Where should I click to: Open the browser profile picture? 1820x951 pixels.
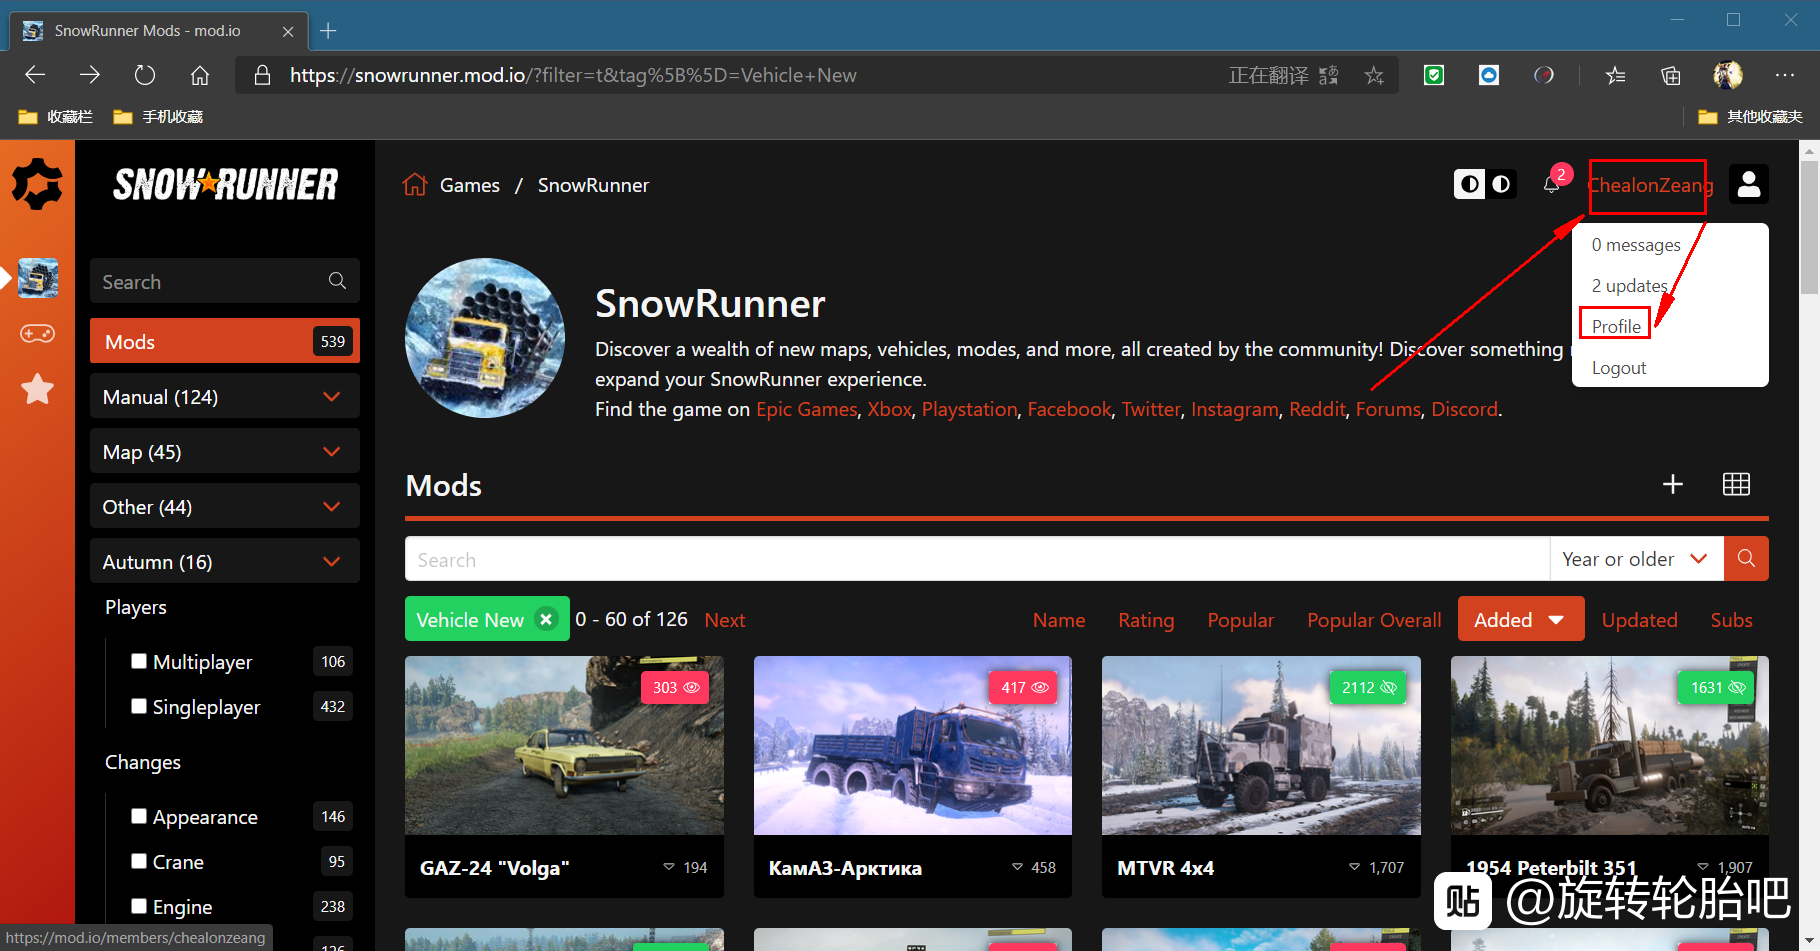1727,75
